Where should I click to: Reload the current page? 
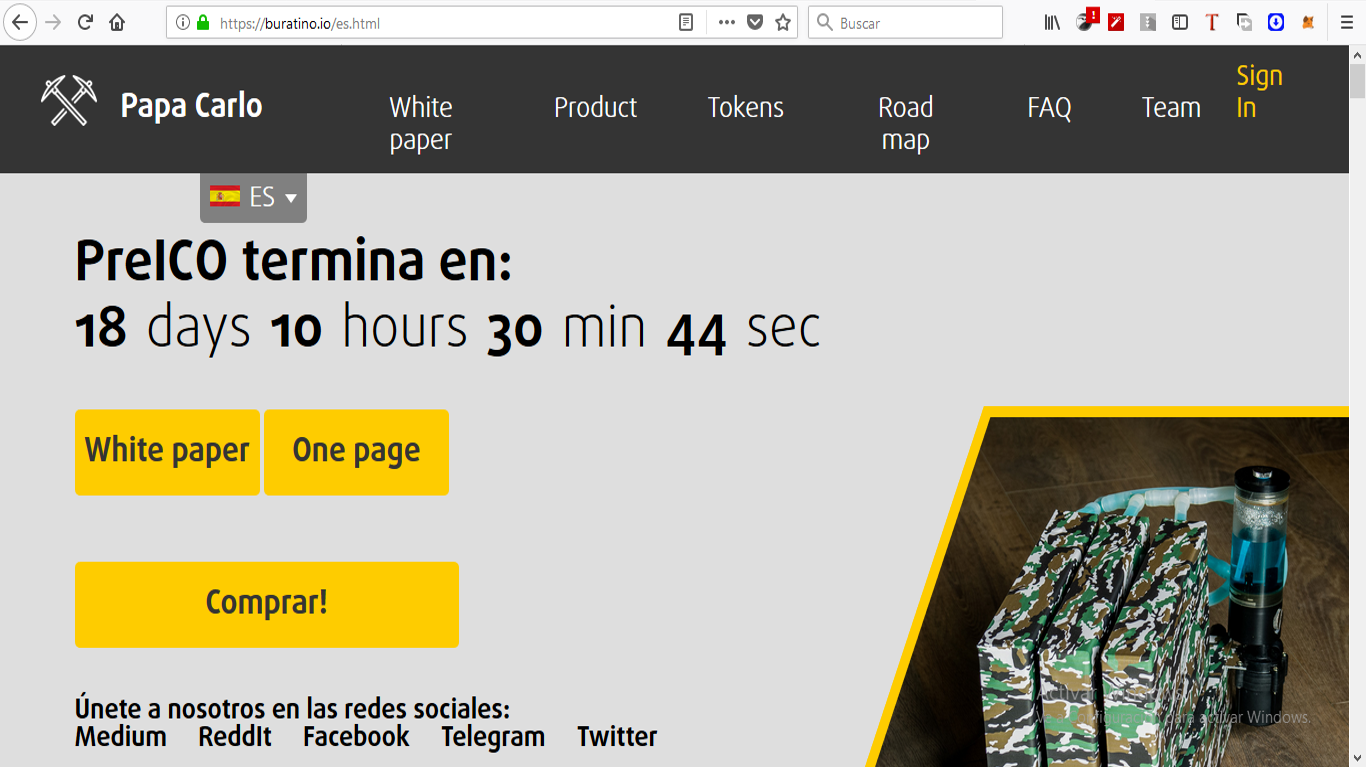point(86,22)
